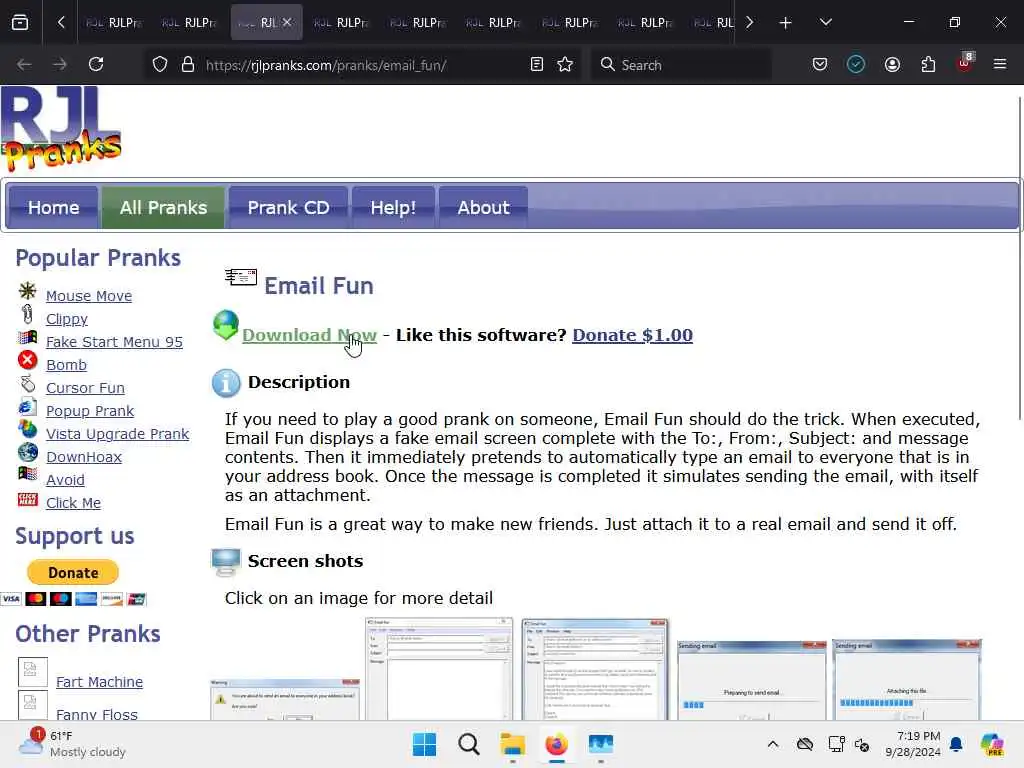Viewport: 1024px width, 768px height.
Task: Show hidden system tray icons
Action: pyautogui.click(x=773, y=744)
